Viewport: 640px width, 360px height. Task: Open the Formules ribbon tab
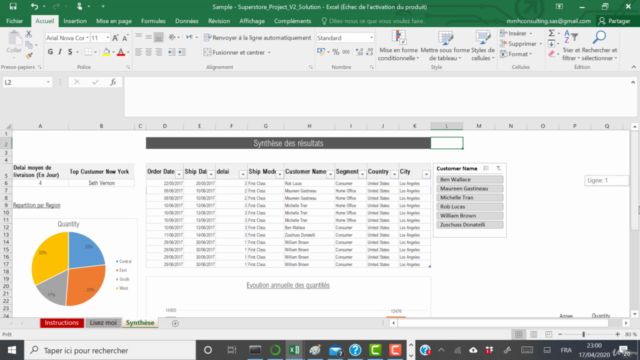(153, 21)
